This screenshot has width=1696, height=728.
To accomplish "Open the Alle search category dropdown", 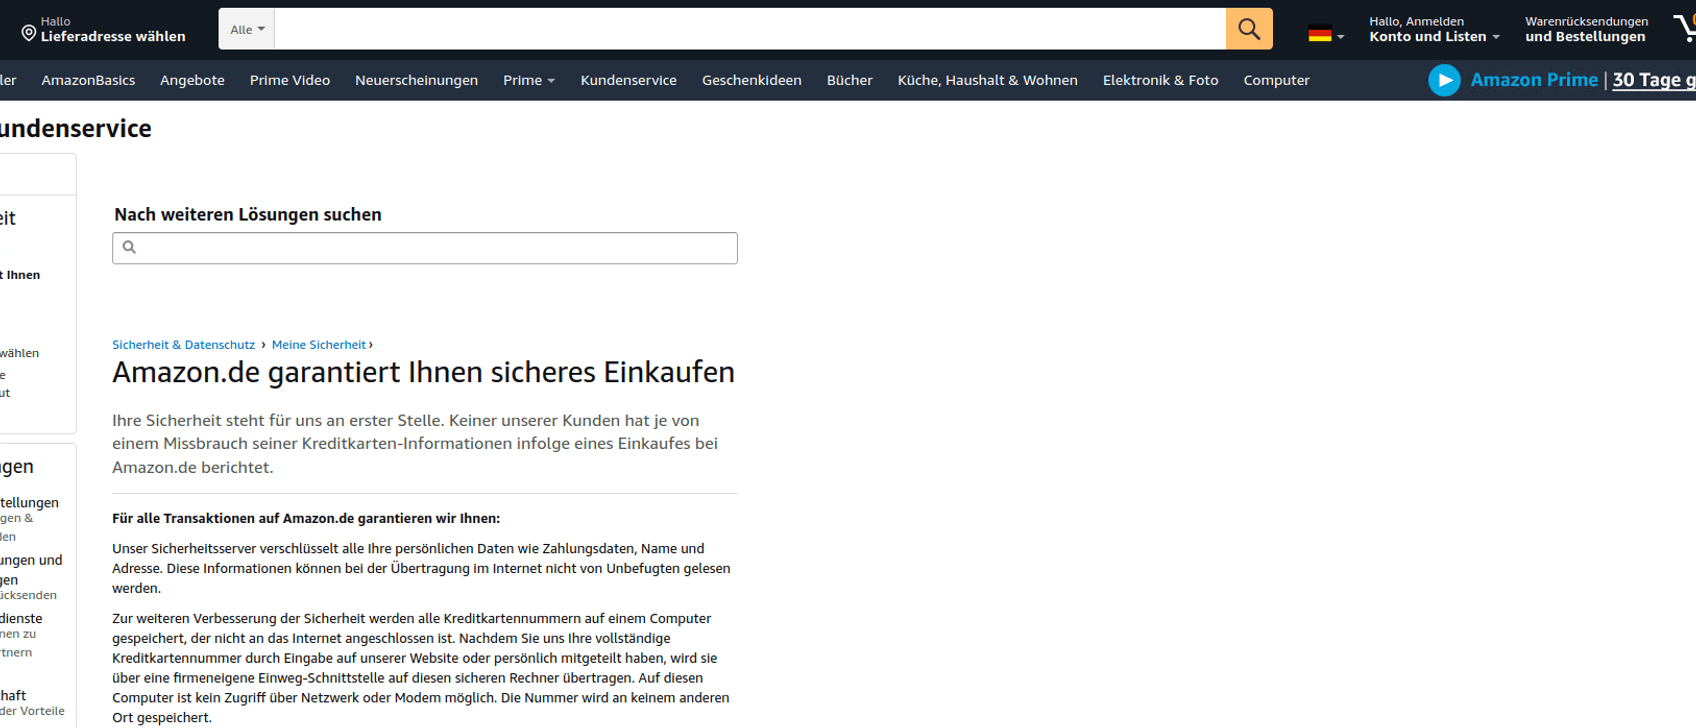I will coord(247,29).
